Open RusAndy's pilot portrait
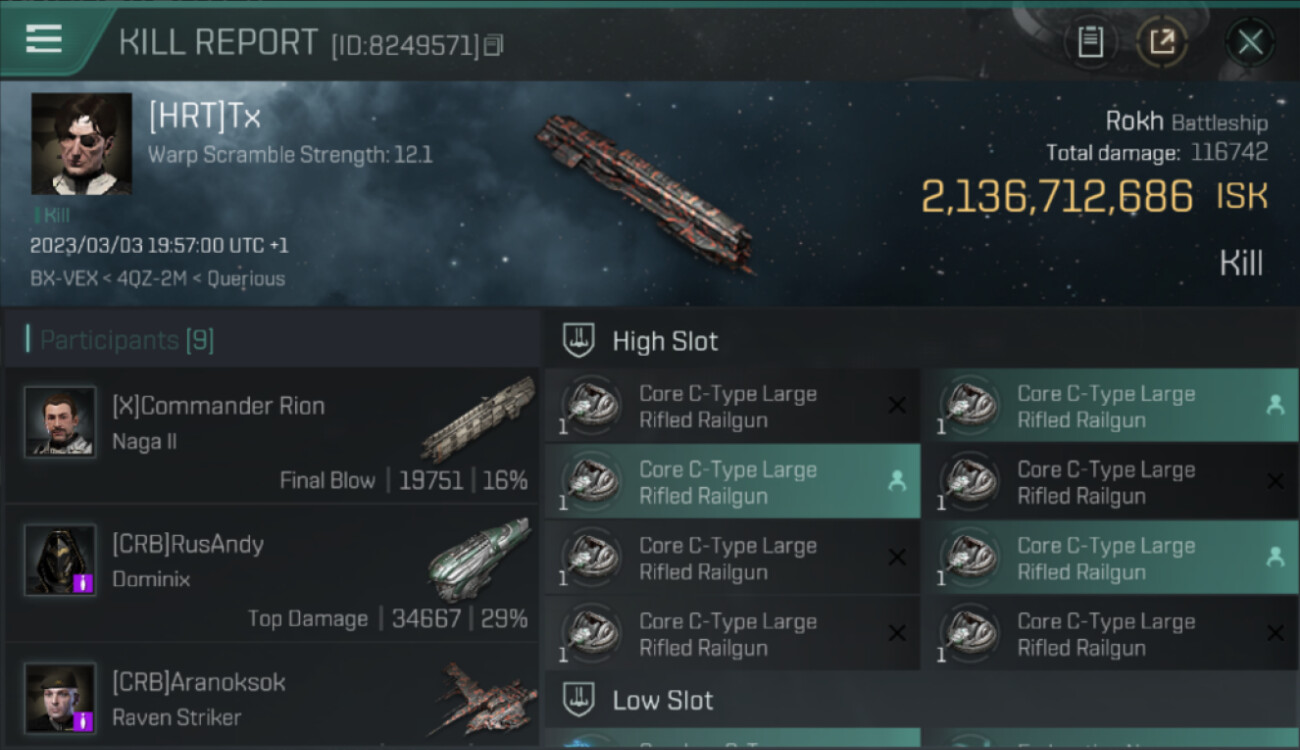The height and width of the screenshot is (750, 1300). click(60, 560)
